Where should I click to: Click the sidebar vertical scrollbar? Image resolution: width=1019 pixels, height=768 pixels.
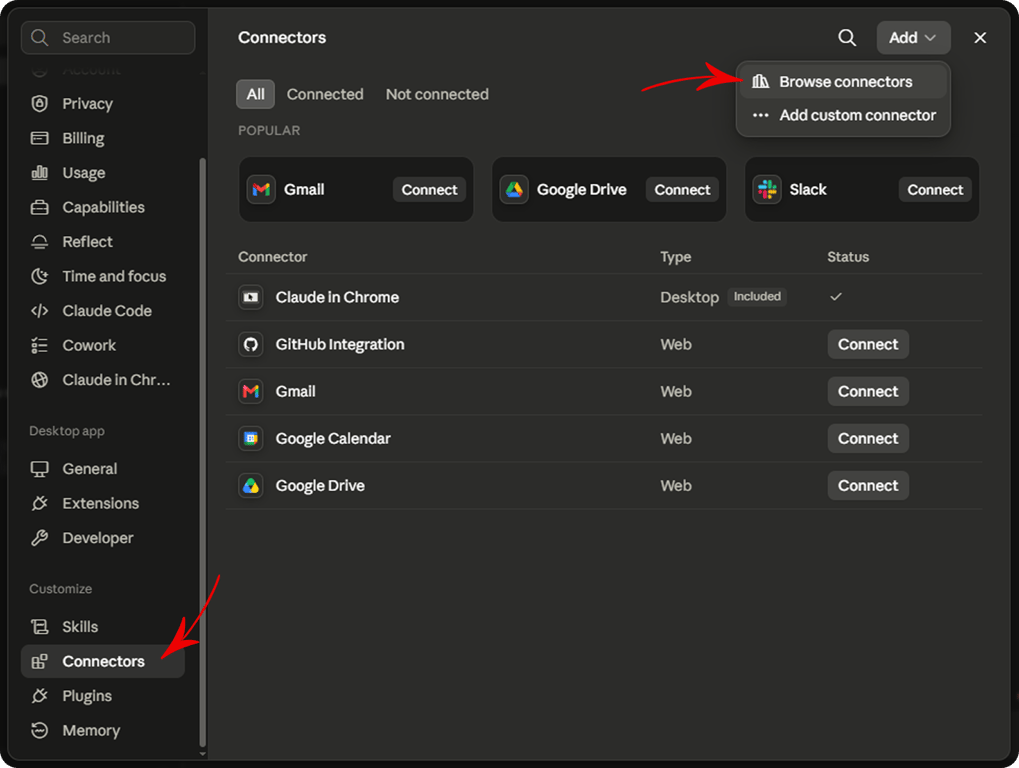[x=202, y=453]
